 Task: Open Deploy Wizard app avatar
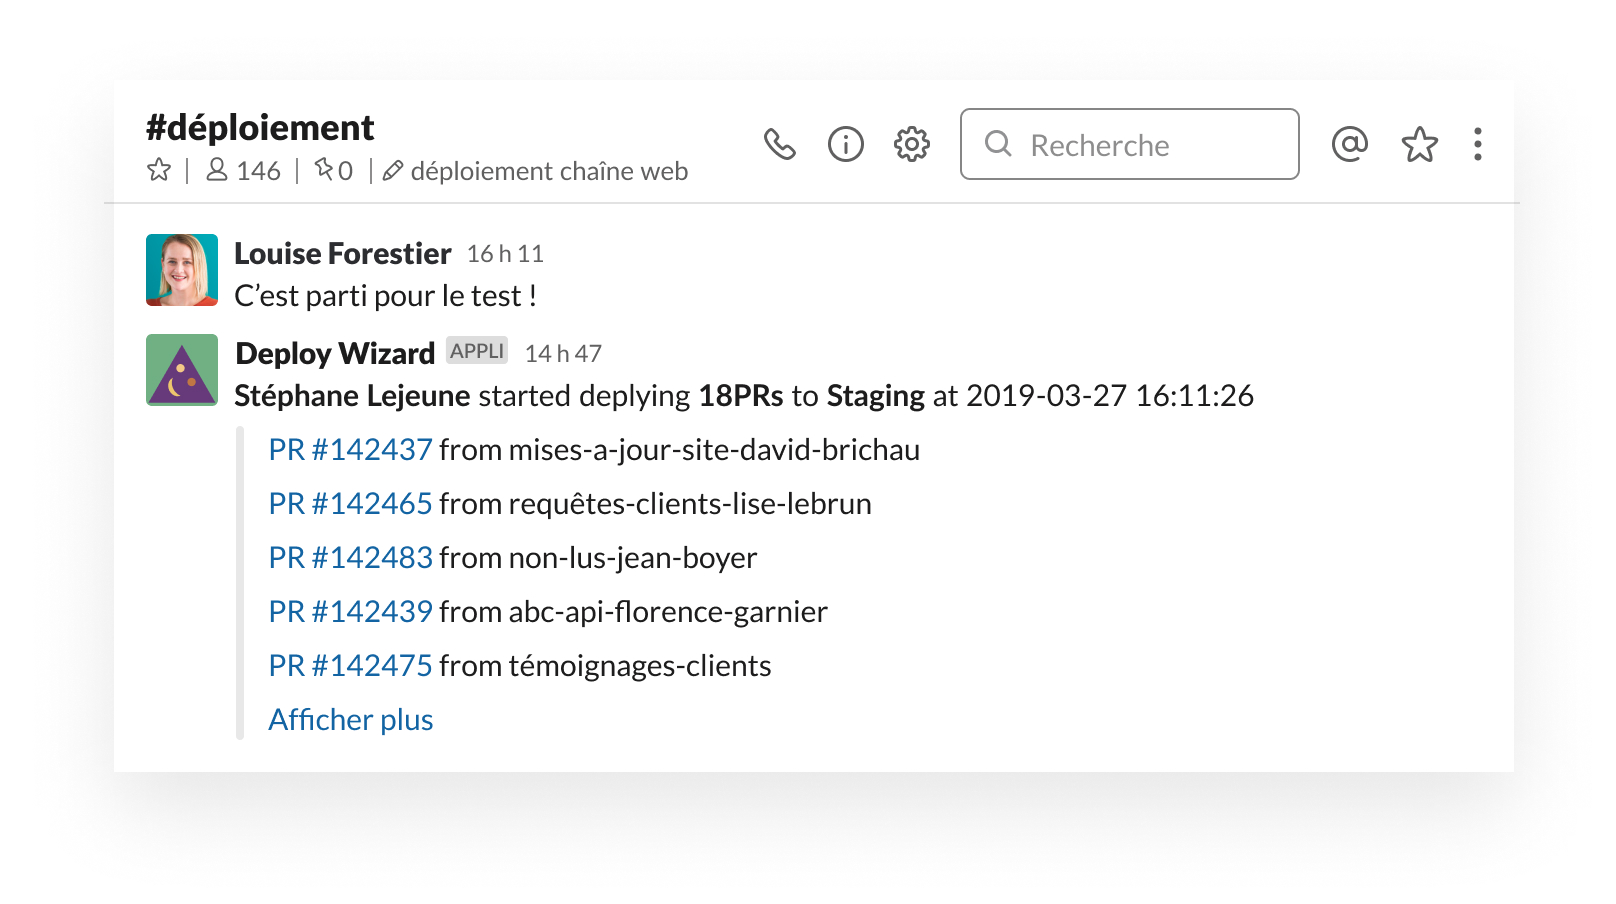[x=182, y=370]
